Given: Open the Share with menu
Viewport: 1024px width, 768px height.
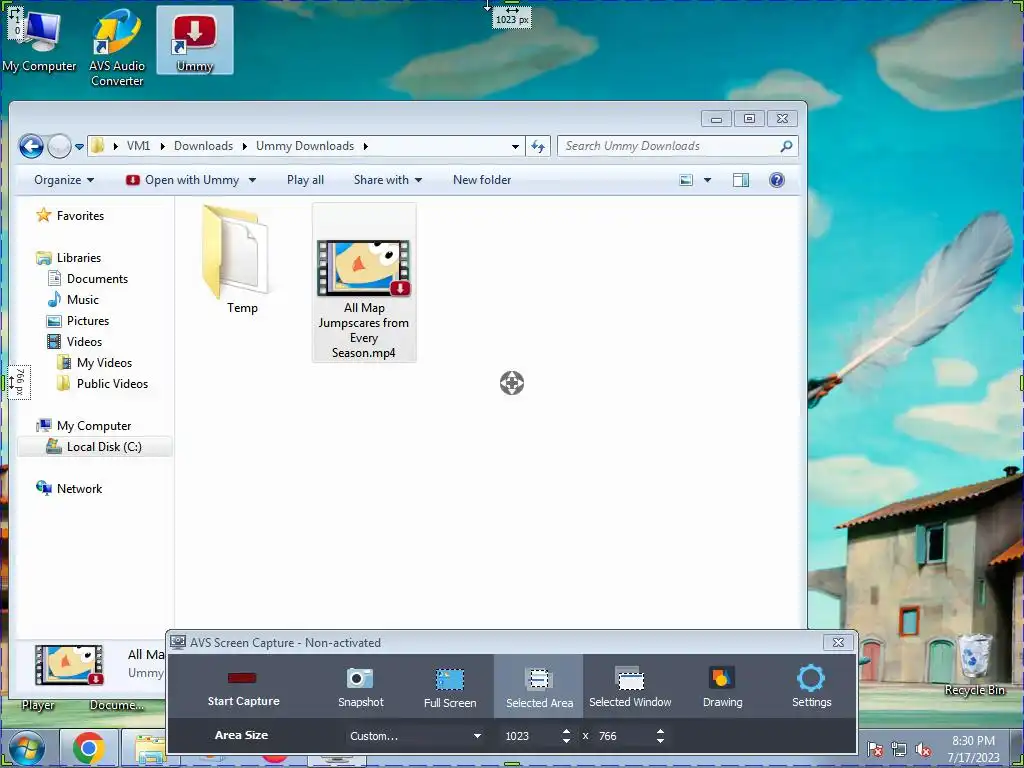Looking at the screenshot, I should pos(387,180).
